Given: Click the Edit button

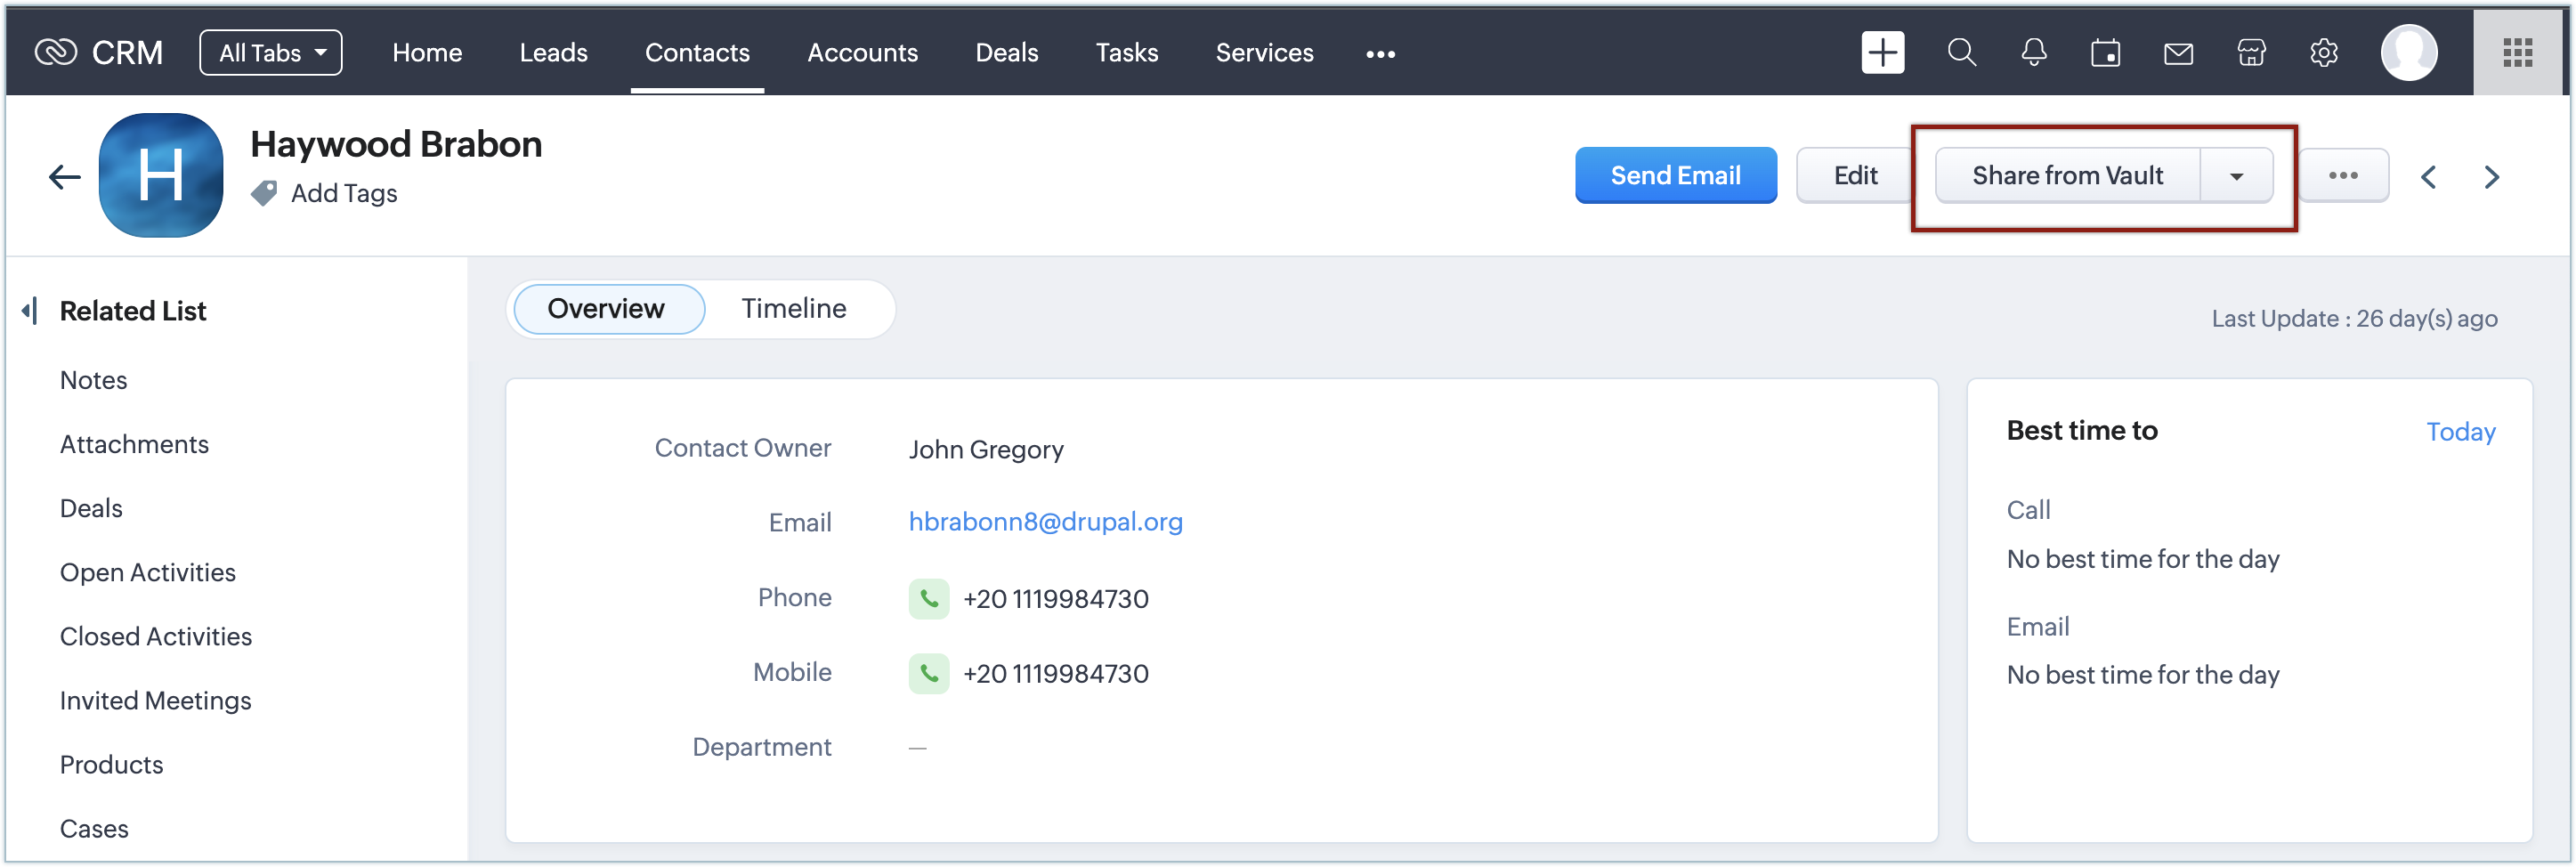Looking at the screenshot, I should click(1855, 175).
